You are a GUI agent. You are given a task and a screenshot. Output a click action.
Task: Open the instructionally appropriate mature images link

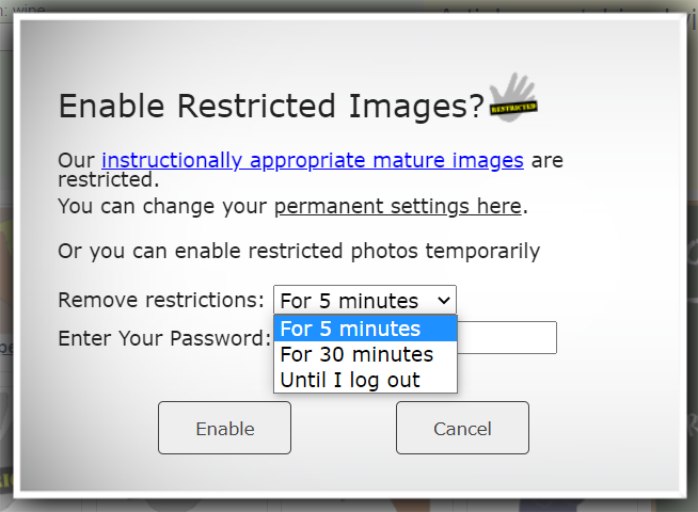coord(312,160)
